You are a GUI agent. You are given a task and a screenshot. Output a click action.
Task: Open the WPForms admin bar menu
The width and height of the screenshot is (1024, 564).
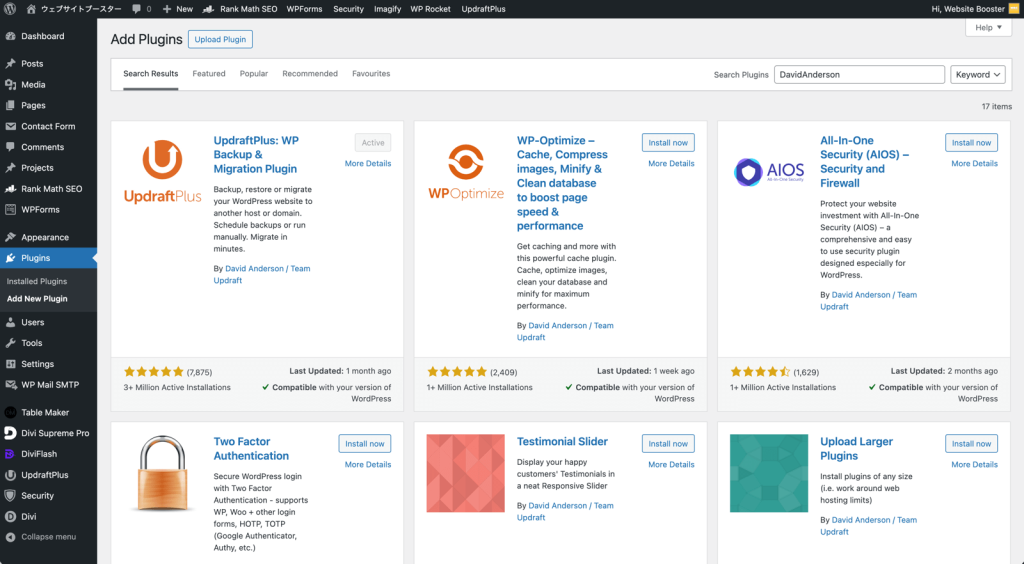(x=304, y=9)
